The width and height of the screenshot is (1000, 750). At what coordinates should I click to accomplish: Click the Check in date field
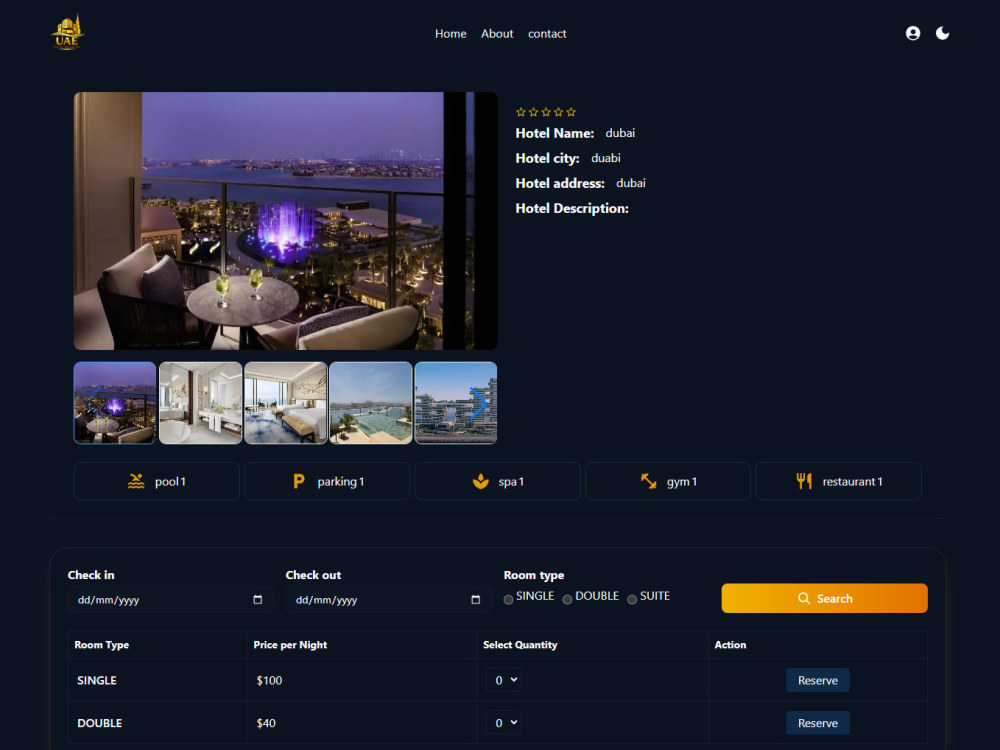tap(171, 599)
